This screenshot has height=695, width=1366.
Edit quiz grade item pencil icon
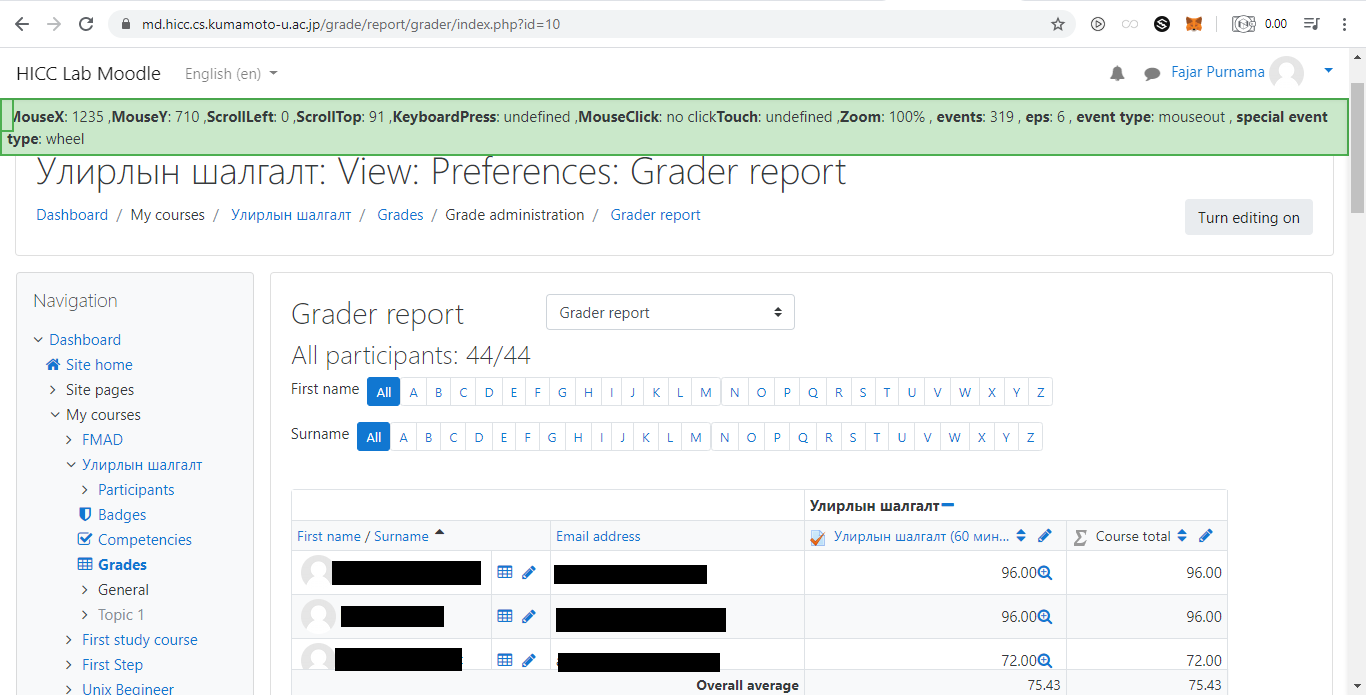(1045, 536)
